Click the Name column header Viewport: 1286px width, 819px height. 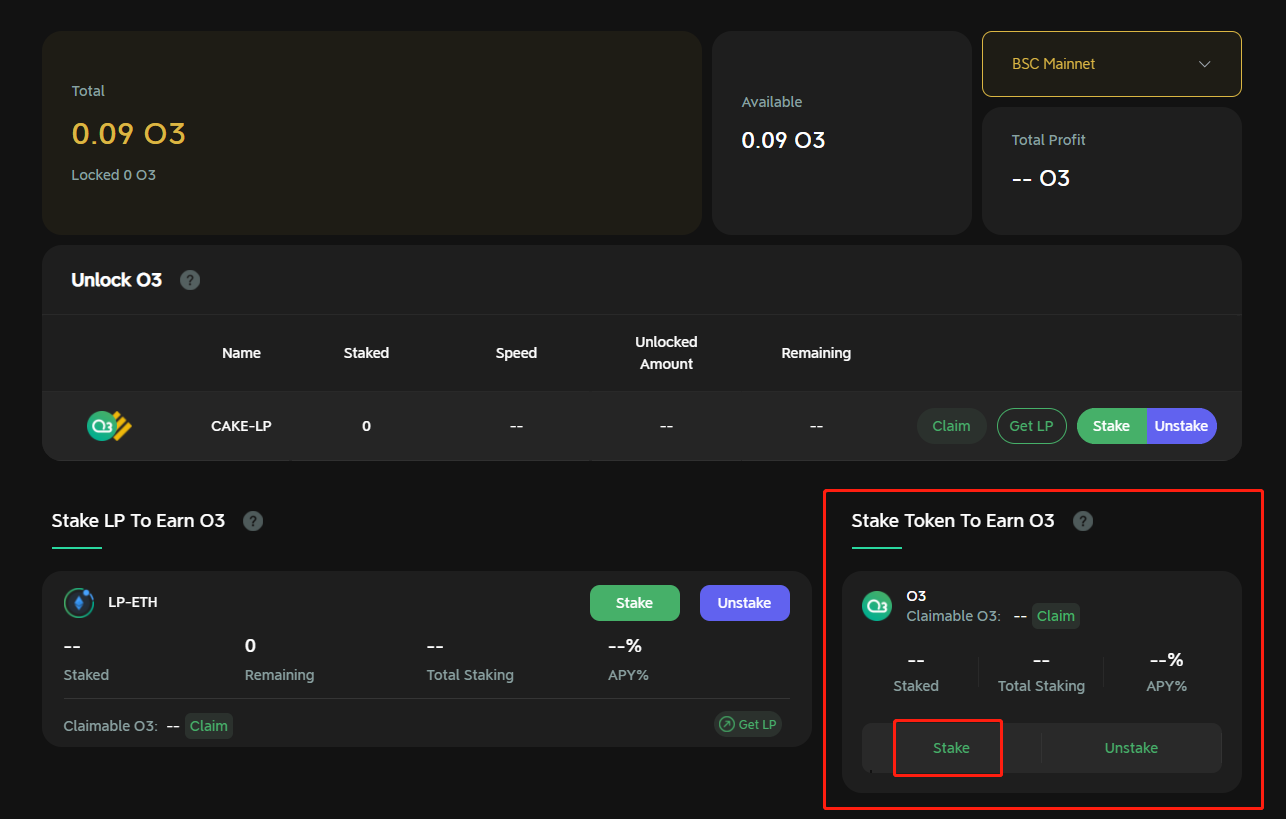pyautogui.click(x=241, y=353)
